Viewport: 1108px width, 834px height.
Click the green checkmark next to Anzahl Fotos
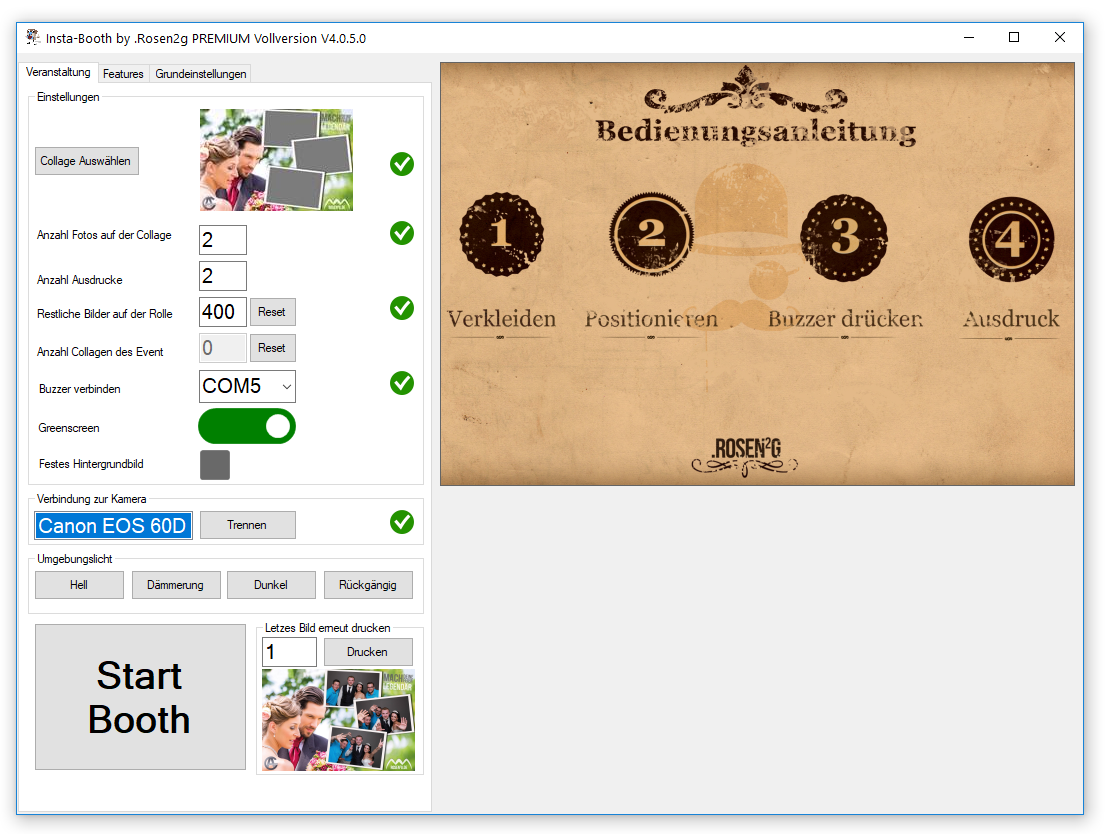click(x=402, y=233)
